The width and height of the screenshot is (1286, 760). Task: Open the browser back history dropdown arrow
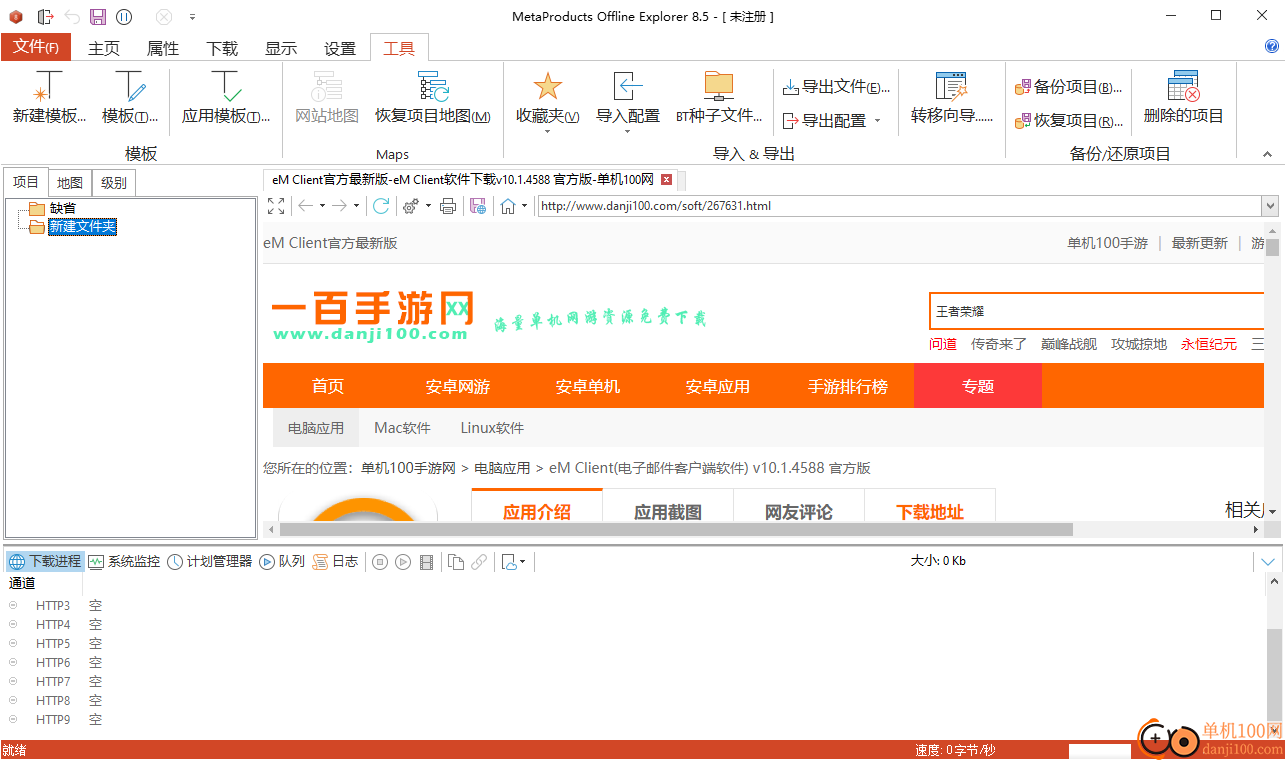coord(322,206)
